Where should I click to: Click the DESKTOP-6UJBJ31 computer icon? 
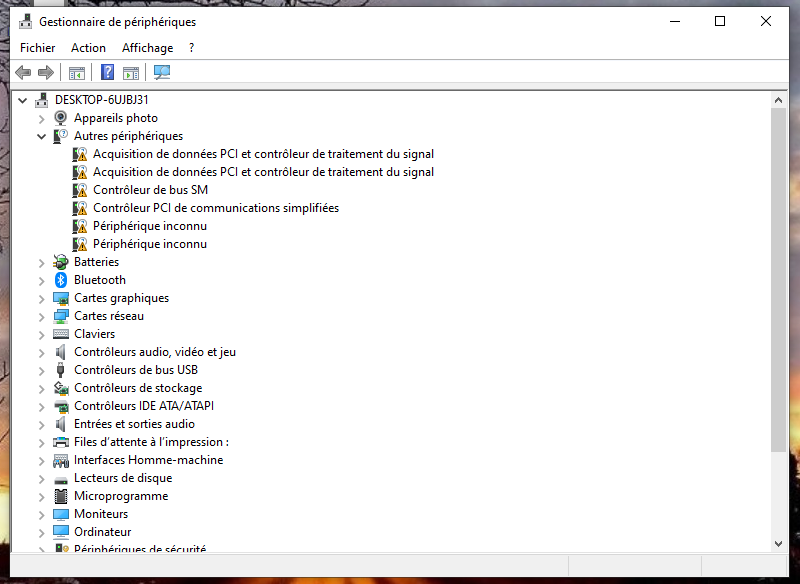point(42,100)
